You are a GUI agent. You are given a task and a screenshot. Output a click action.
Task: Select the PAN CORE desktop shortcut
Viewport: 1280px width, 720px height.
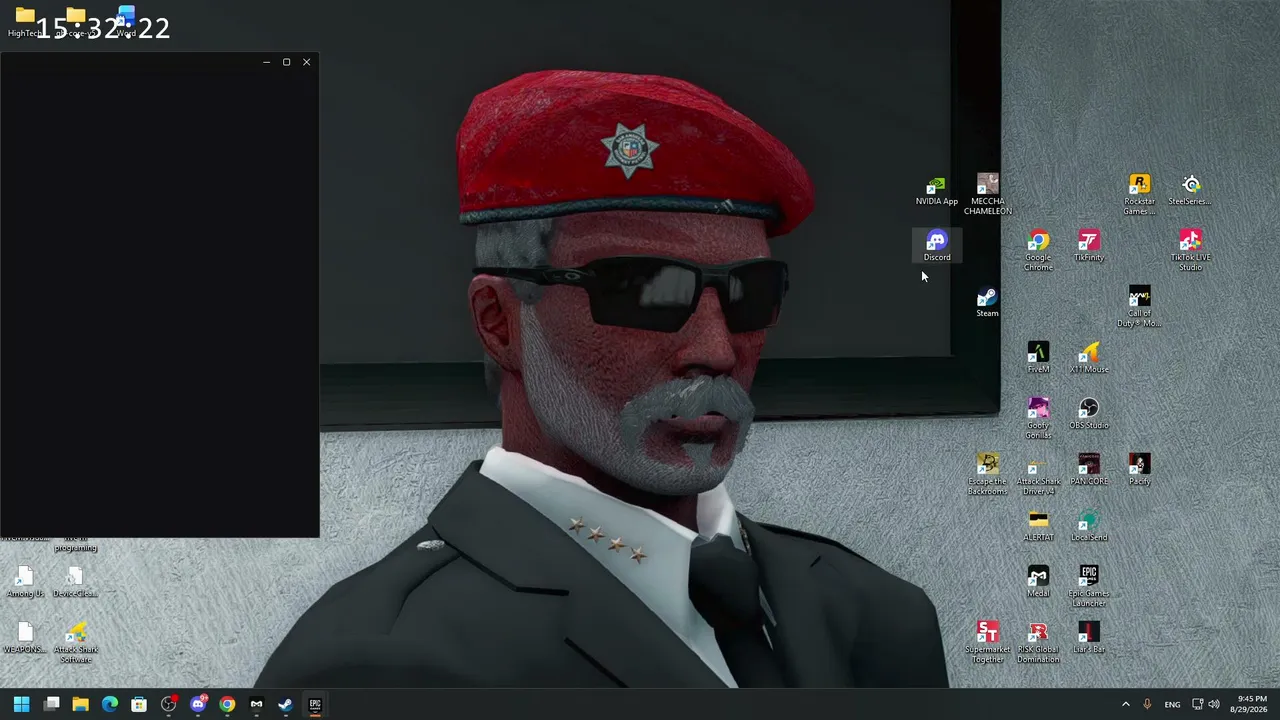[1089, 470]
